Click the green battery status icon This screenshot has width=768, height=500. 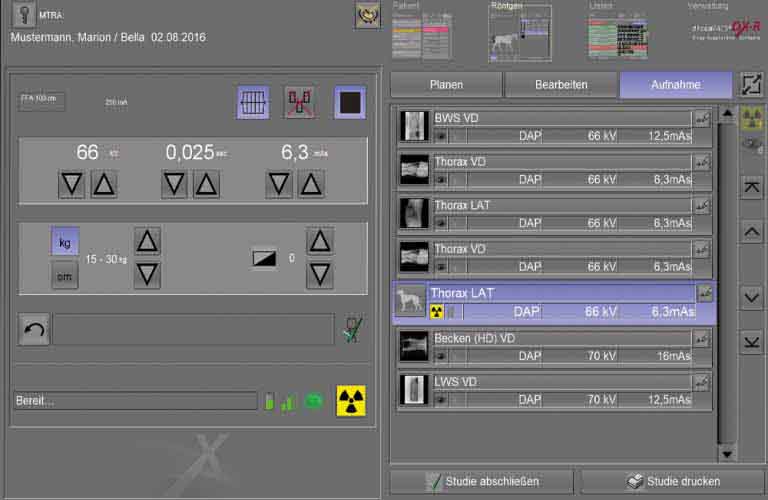pyautogui.click(x=269, y=402)
